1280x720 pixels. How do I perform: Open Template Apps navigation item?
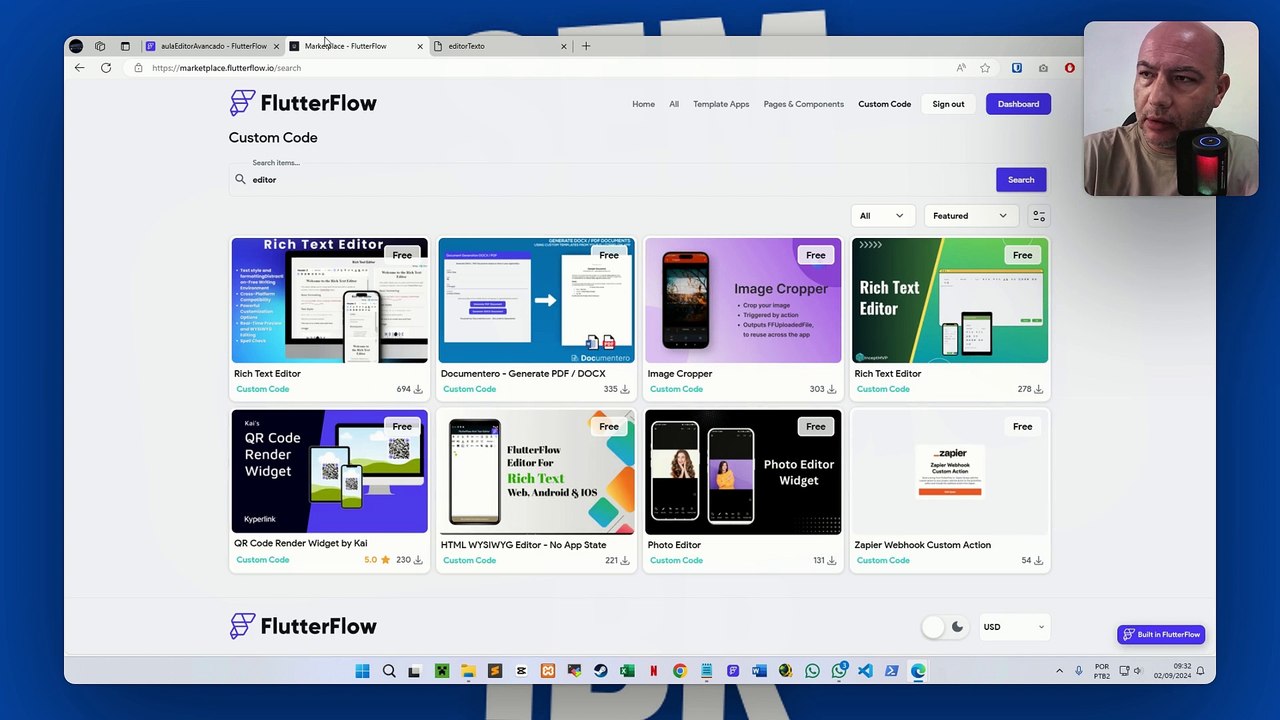tap(721, 104)
